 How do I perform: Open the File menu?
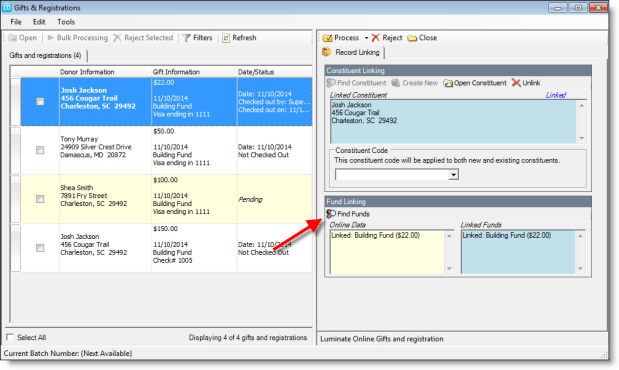[x=16, y=22]
